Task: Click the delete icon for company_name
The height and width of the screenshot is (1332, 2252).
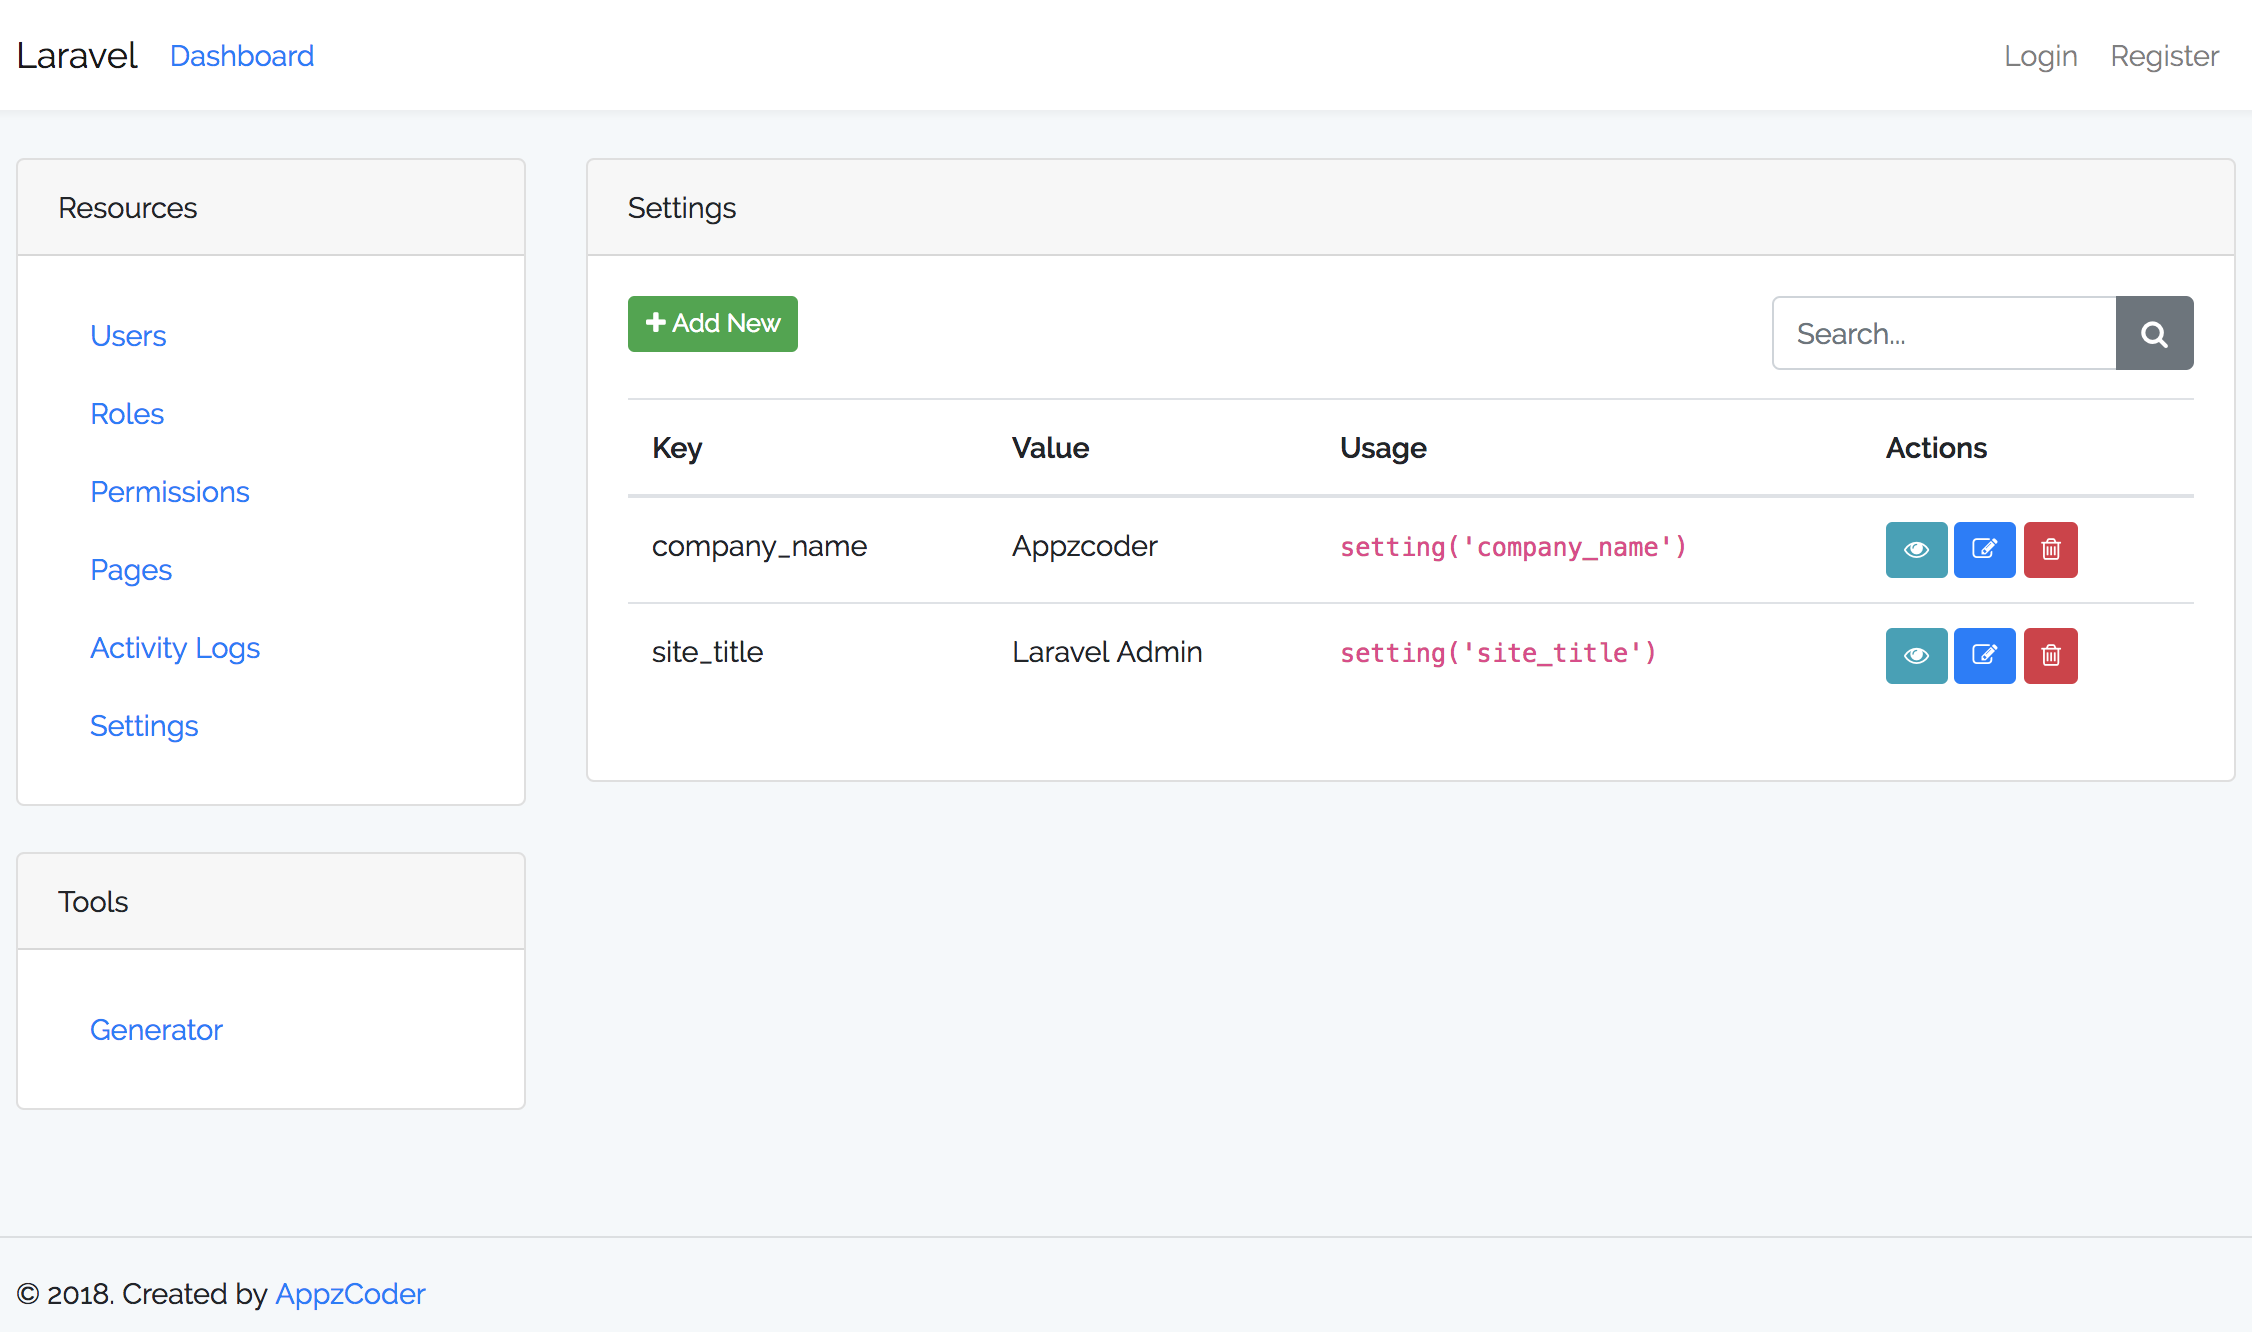Action: point(2051,550)
